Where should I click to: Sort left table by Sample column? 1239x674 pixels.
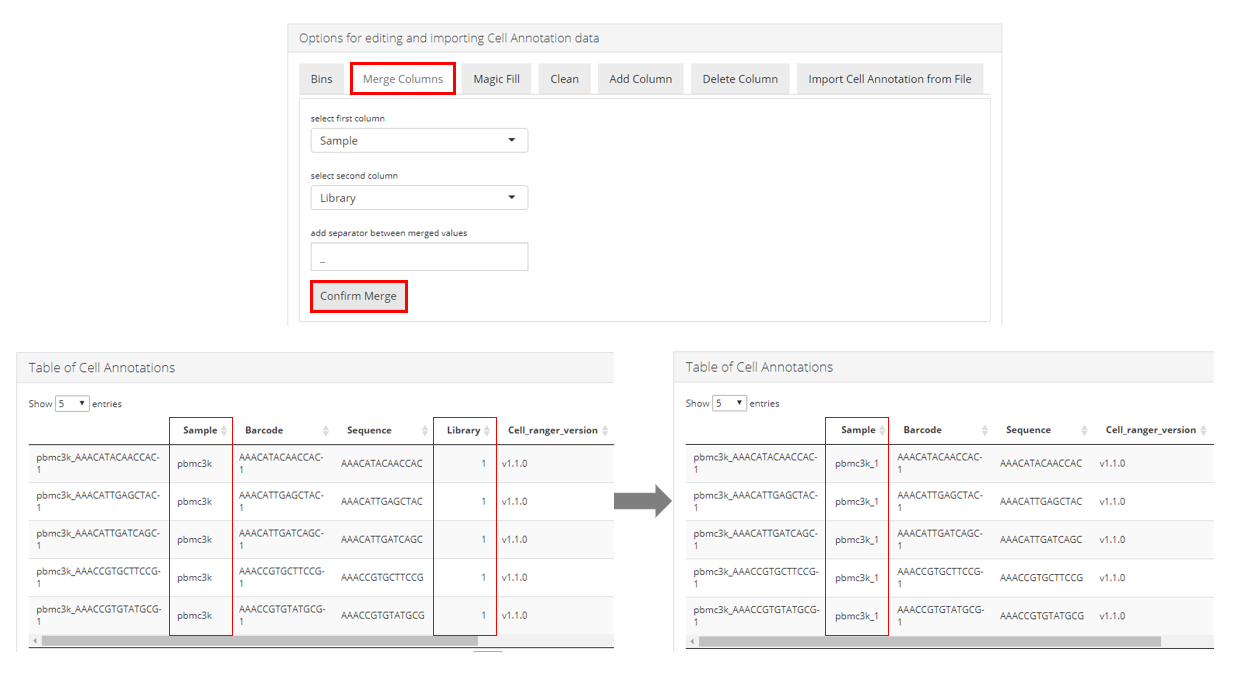tap(201, 430)
